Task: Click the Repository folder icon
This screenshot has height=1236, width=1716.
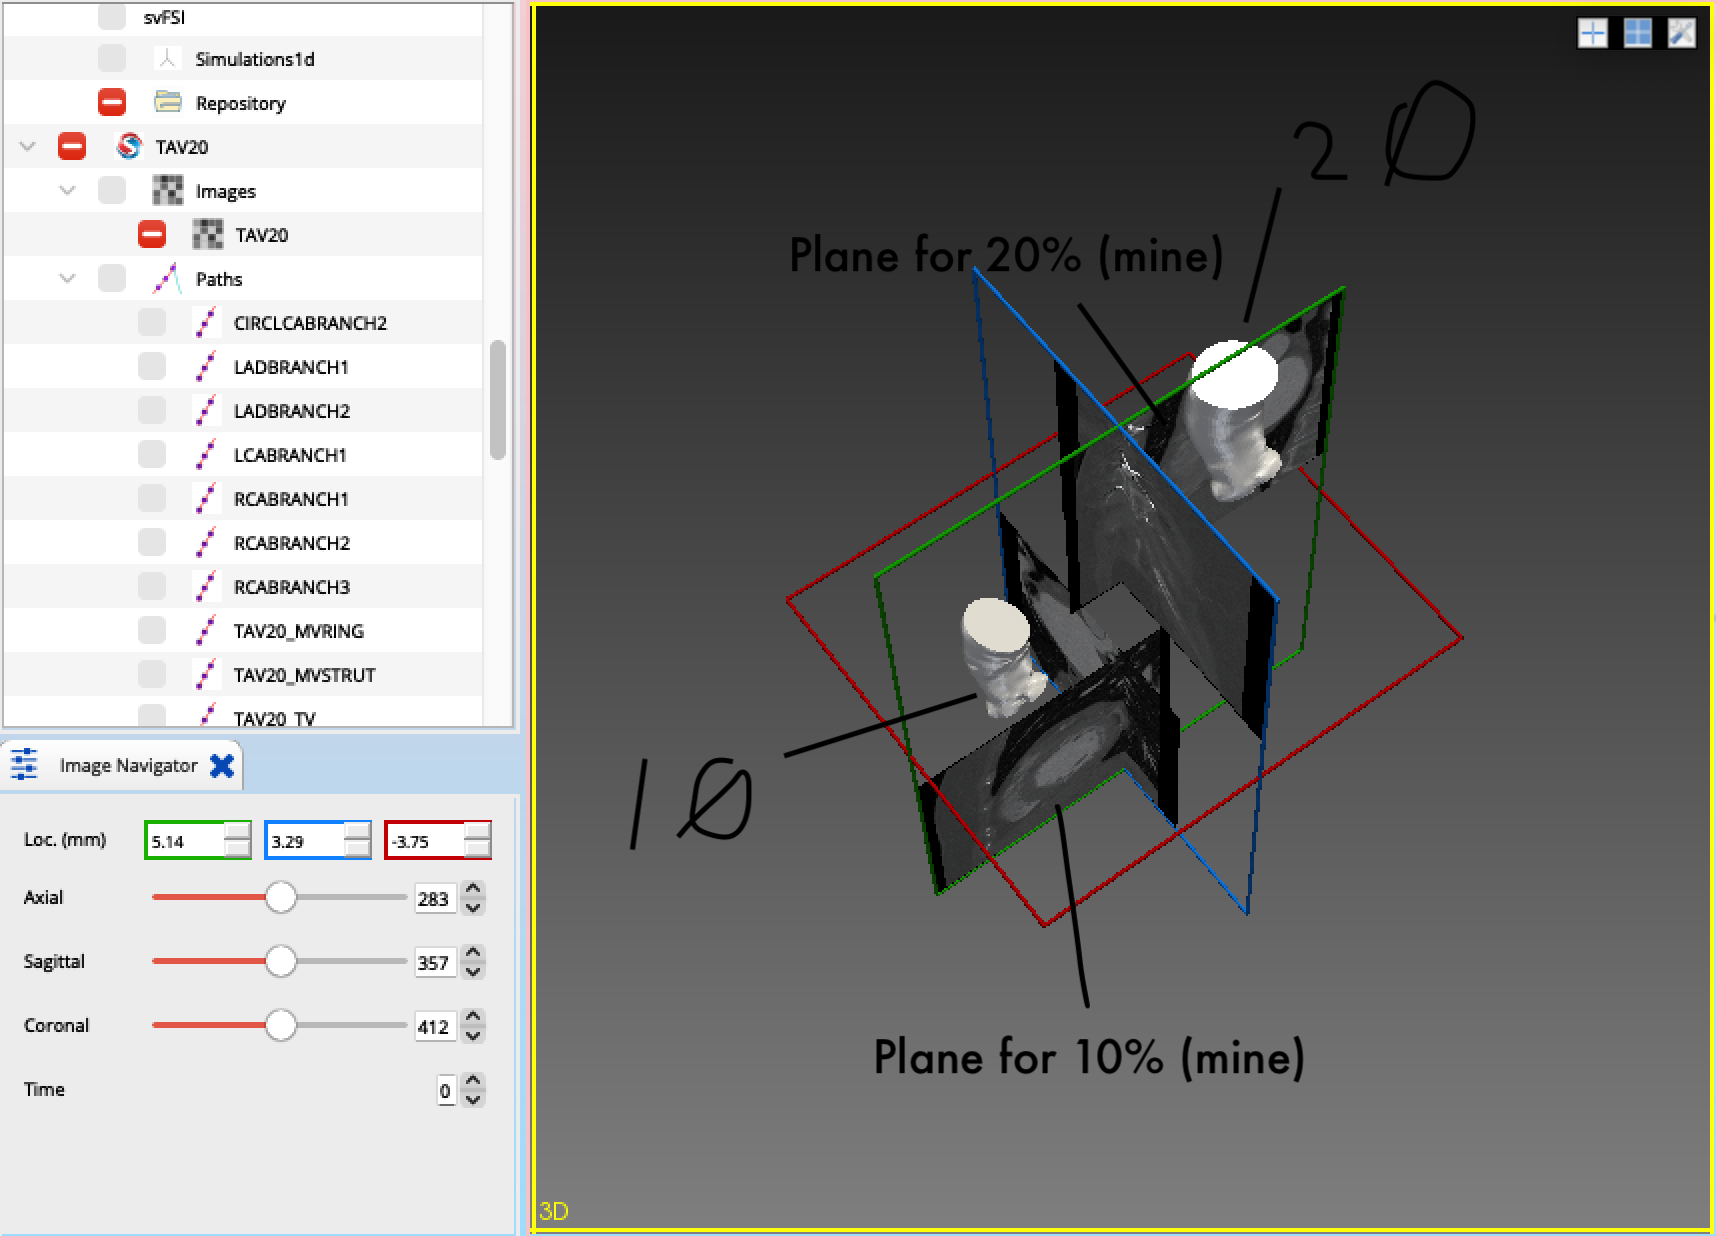Action: pos(167,102)
